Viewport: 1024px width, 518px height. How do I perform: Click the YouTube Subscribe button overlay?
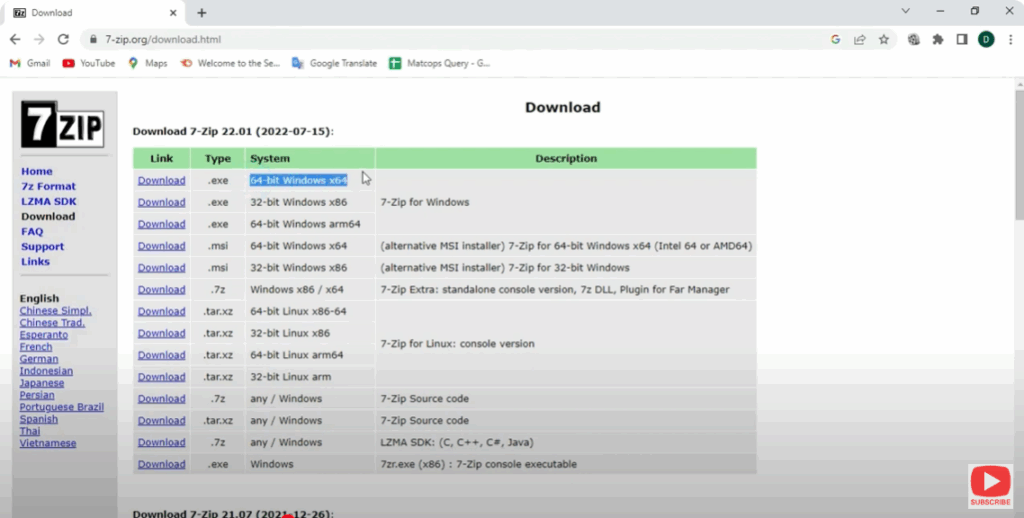click(990, 487)
